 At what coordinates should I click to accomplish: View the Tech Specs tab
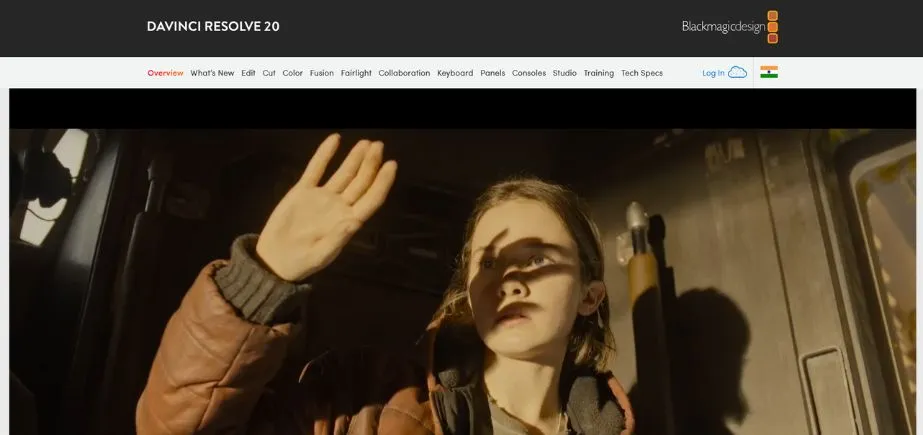click(x=642, y=73)
